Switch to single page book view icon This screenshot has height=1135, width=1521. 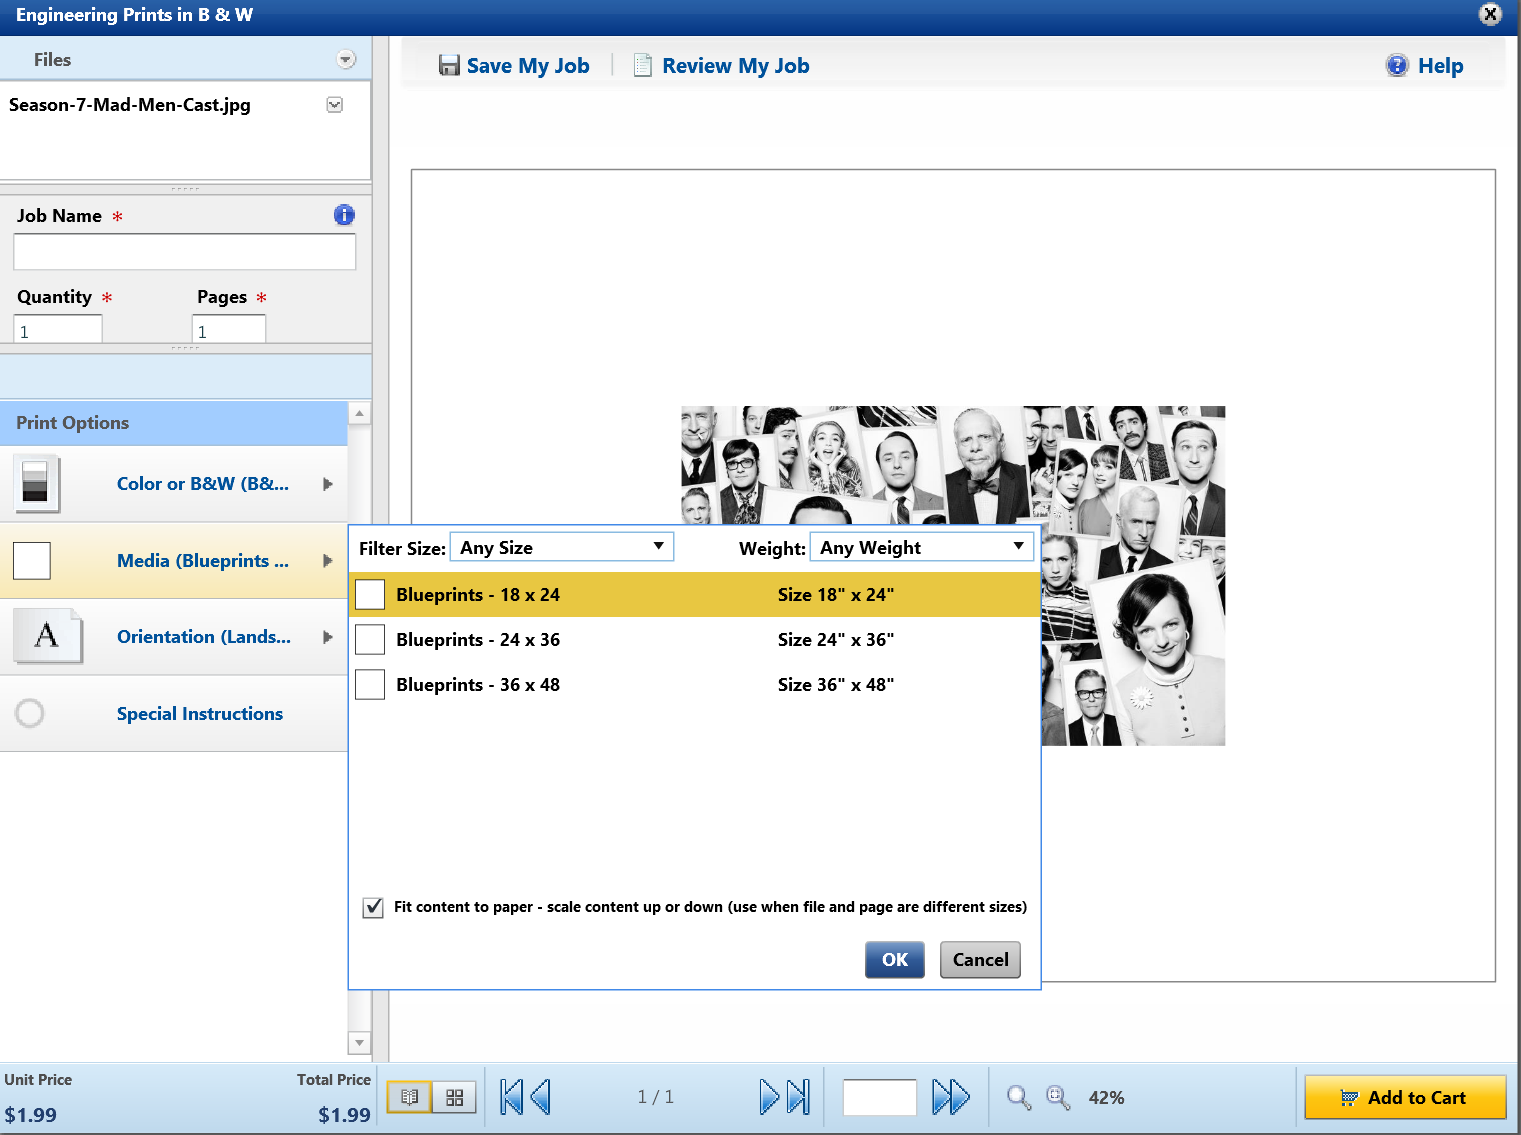(x=409, y=1097)
